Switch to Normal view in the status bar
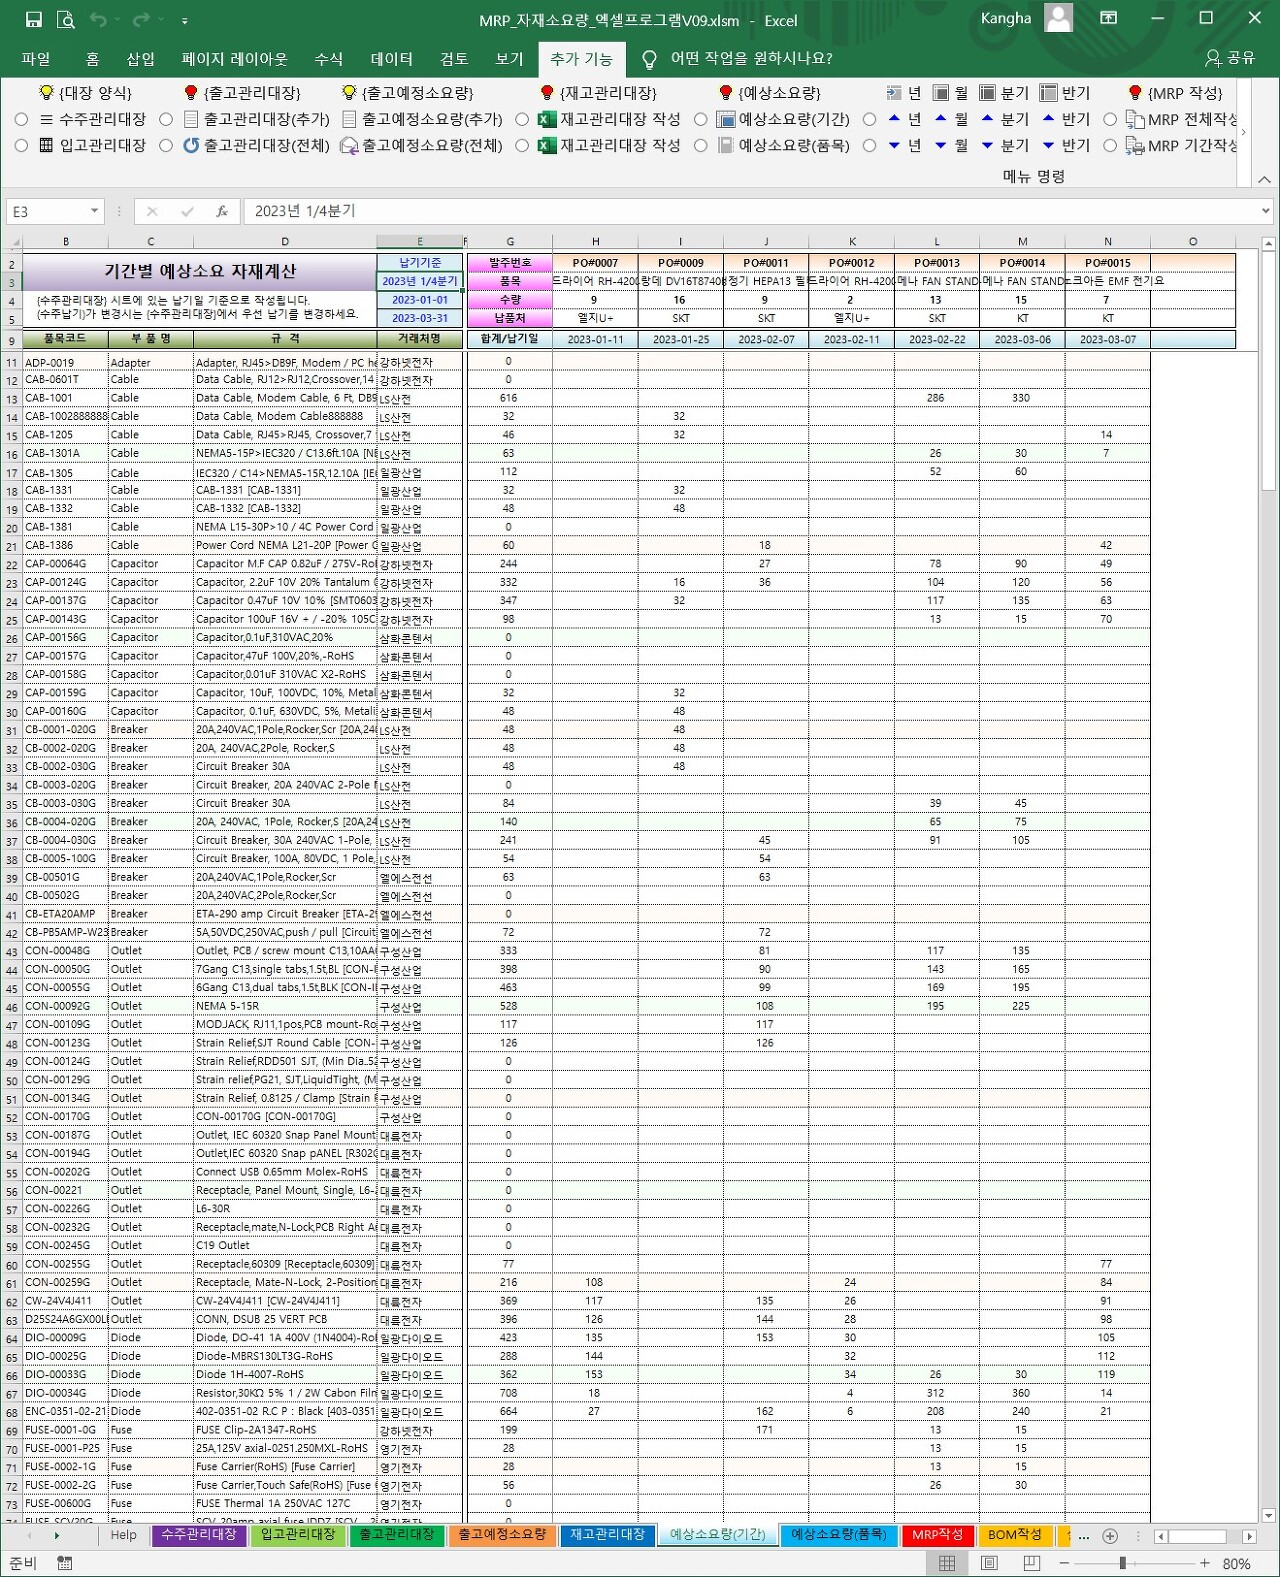The height and width of the screenshot is (1577, 1280). (947, 1563)
